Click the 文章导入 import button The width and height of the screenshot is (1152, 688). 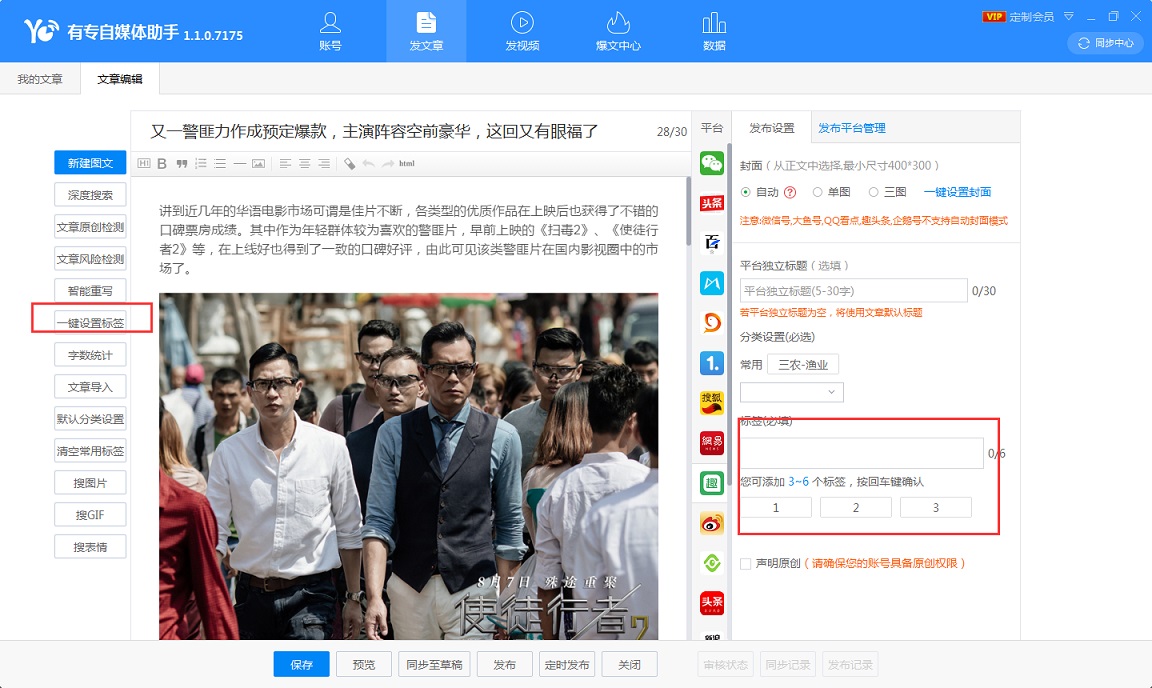coord(90,387)
